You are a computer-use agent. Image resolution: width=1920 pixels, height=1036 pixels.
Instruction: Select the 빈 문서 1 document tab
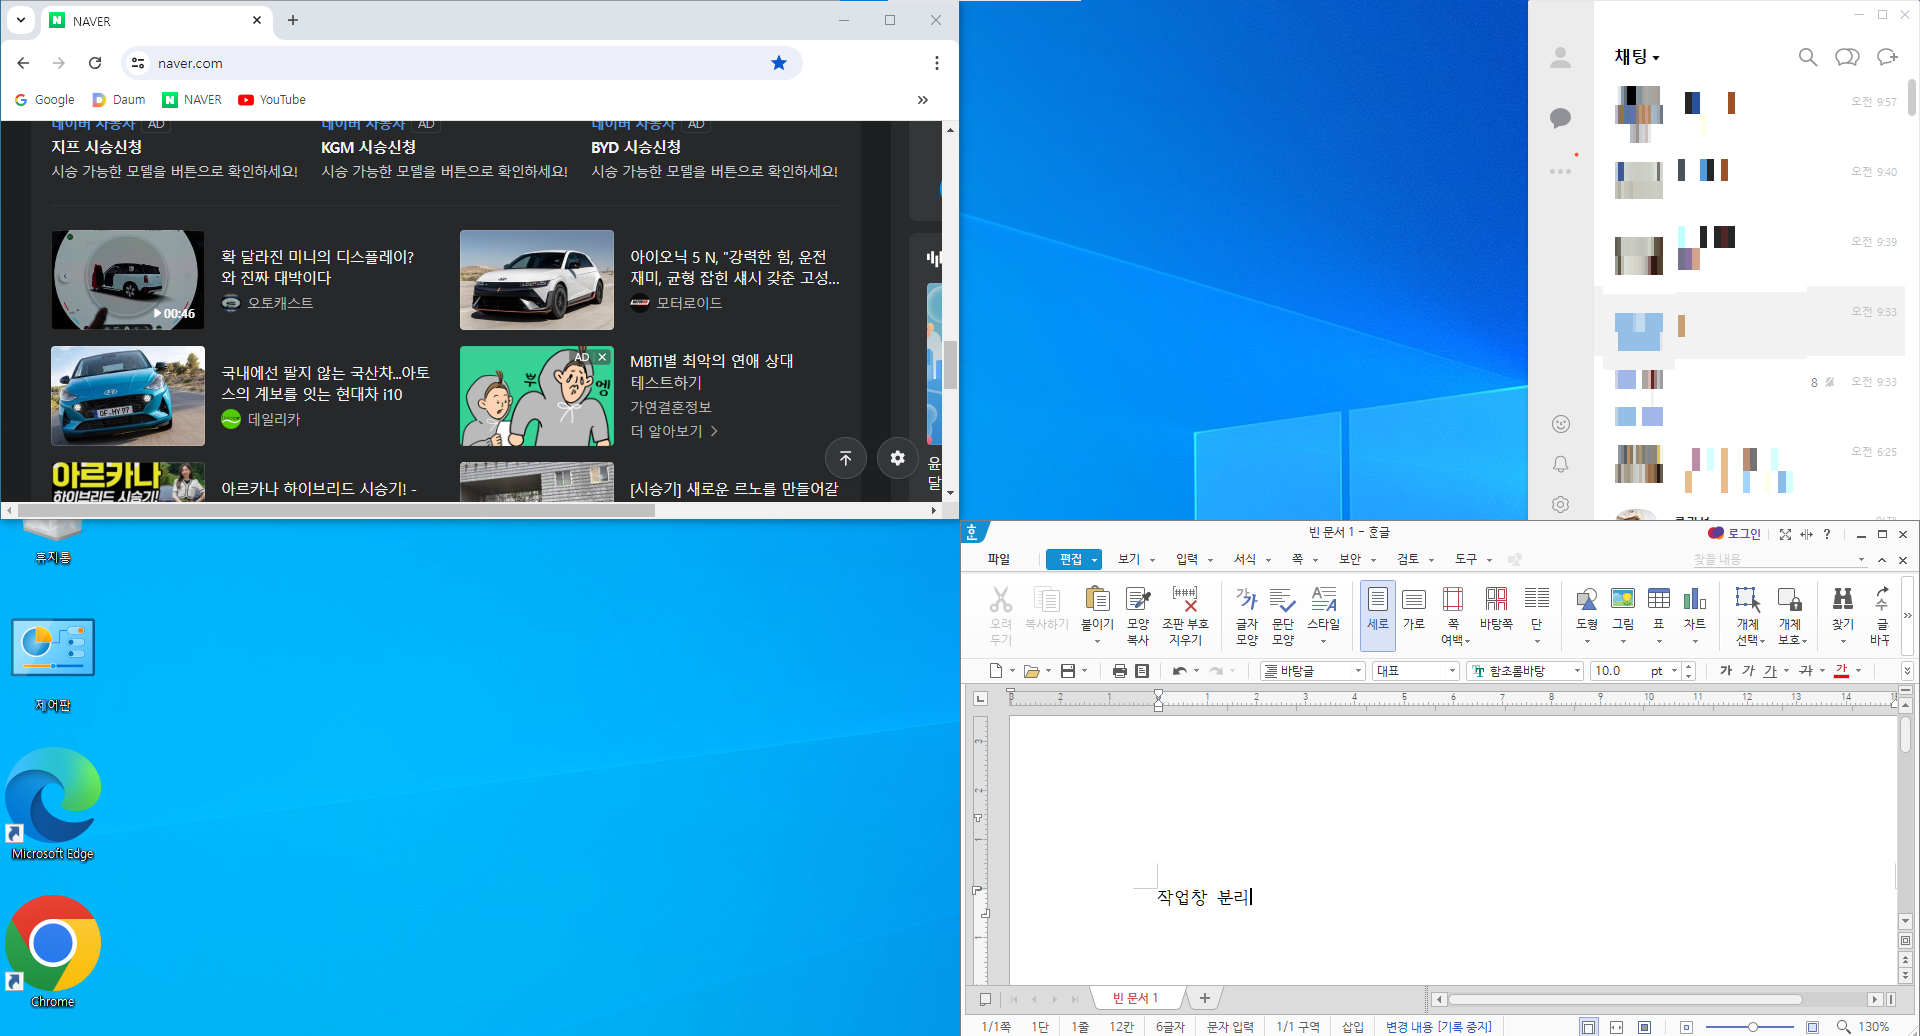(x=1135, y=998)
